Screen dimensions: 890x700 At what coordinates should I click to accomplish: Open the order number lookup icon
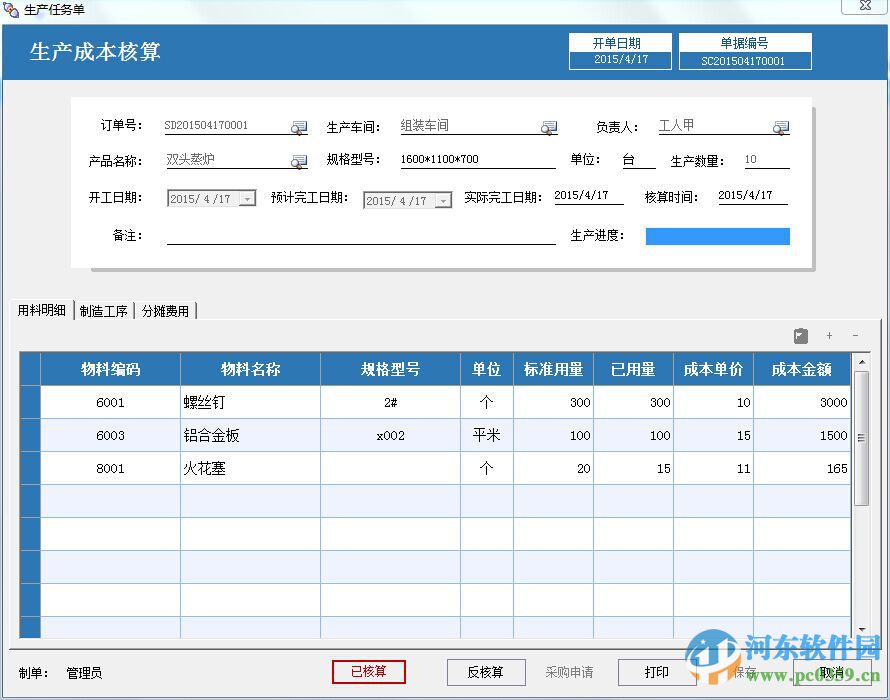point(298,127)
